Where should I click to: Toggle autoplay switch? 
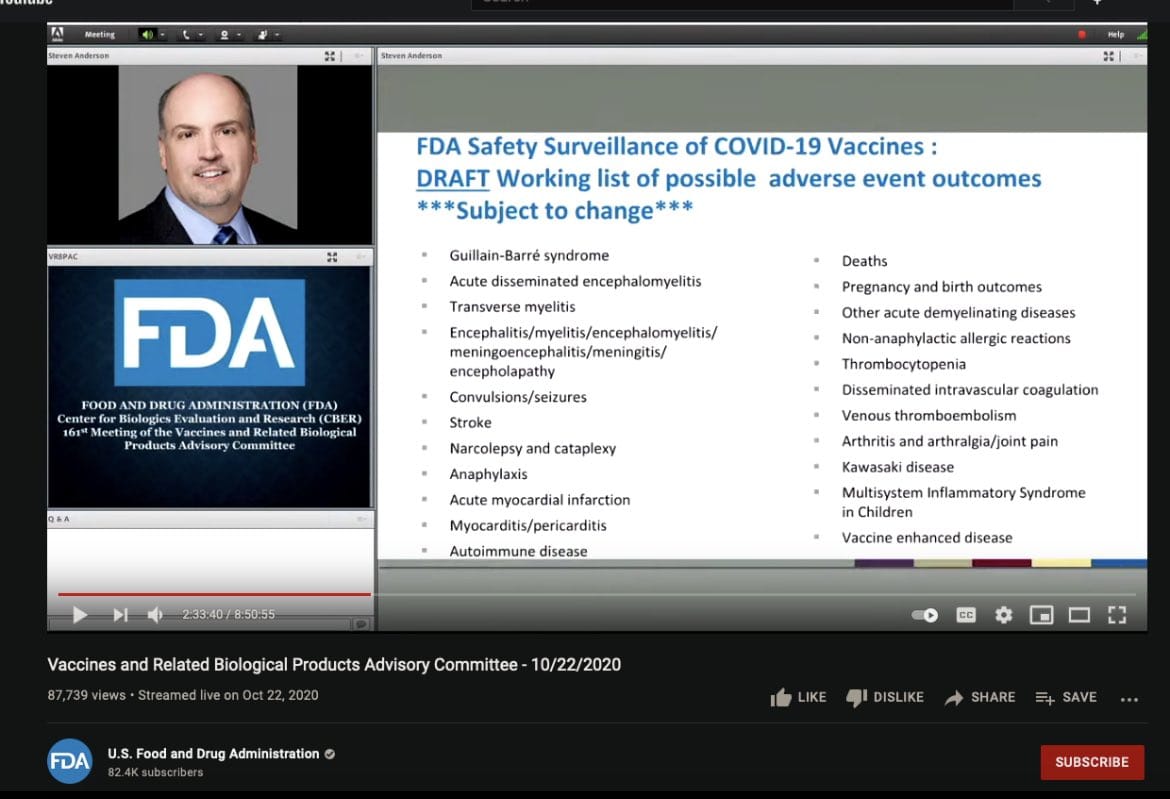click(925, 615)
